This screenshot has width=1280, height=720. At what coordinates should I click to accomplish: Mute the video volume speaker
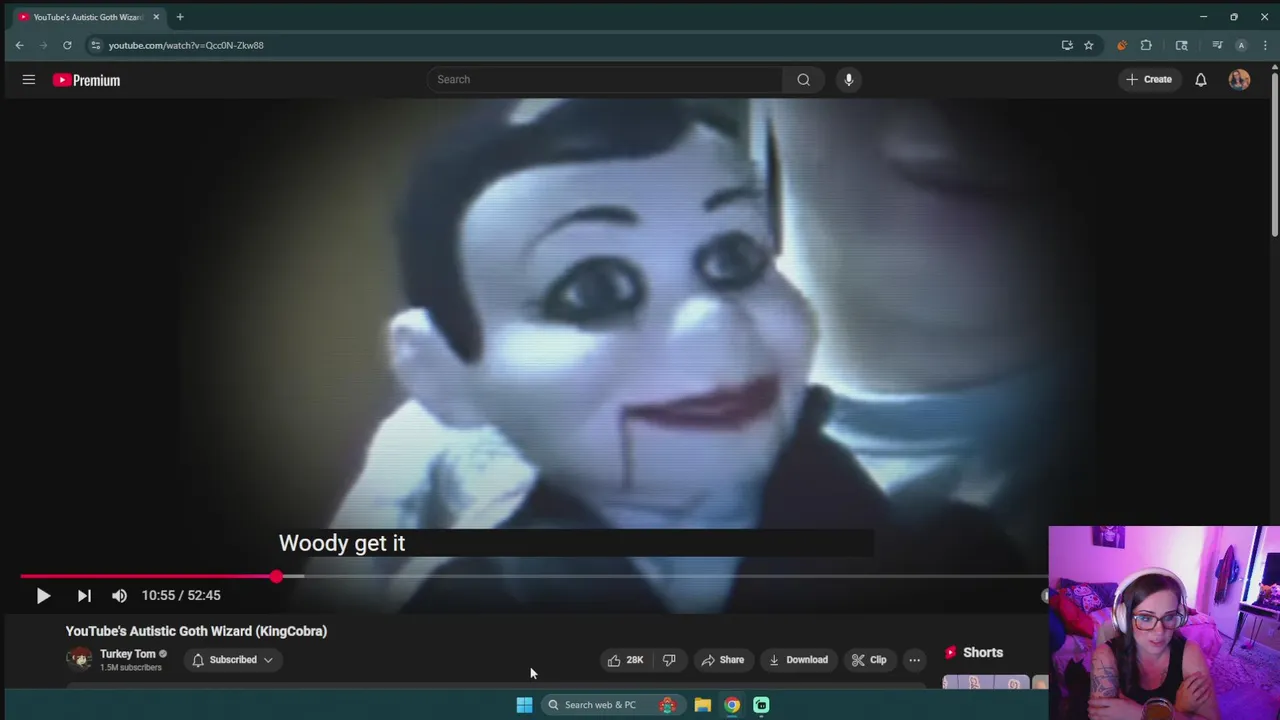[119, 596]
